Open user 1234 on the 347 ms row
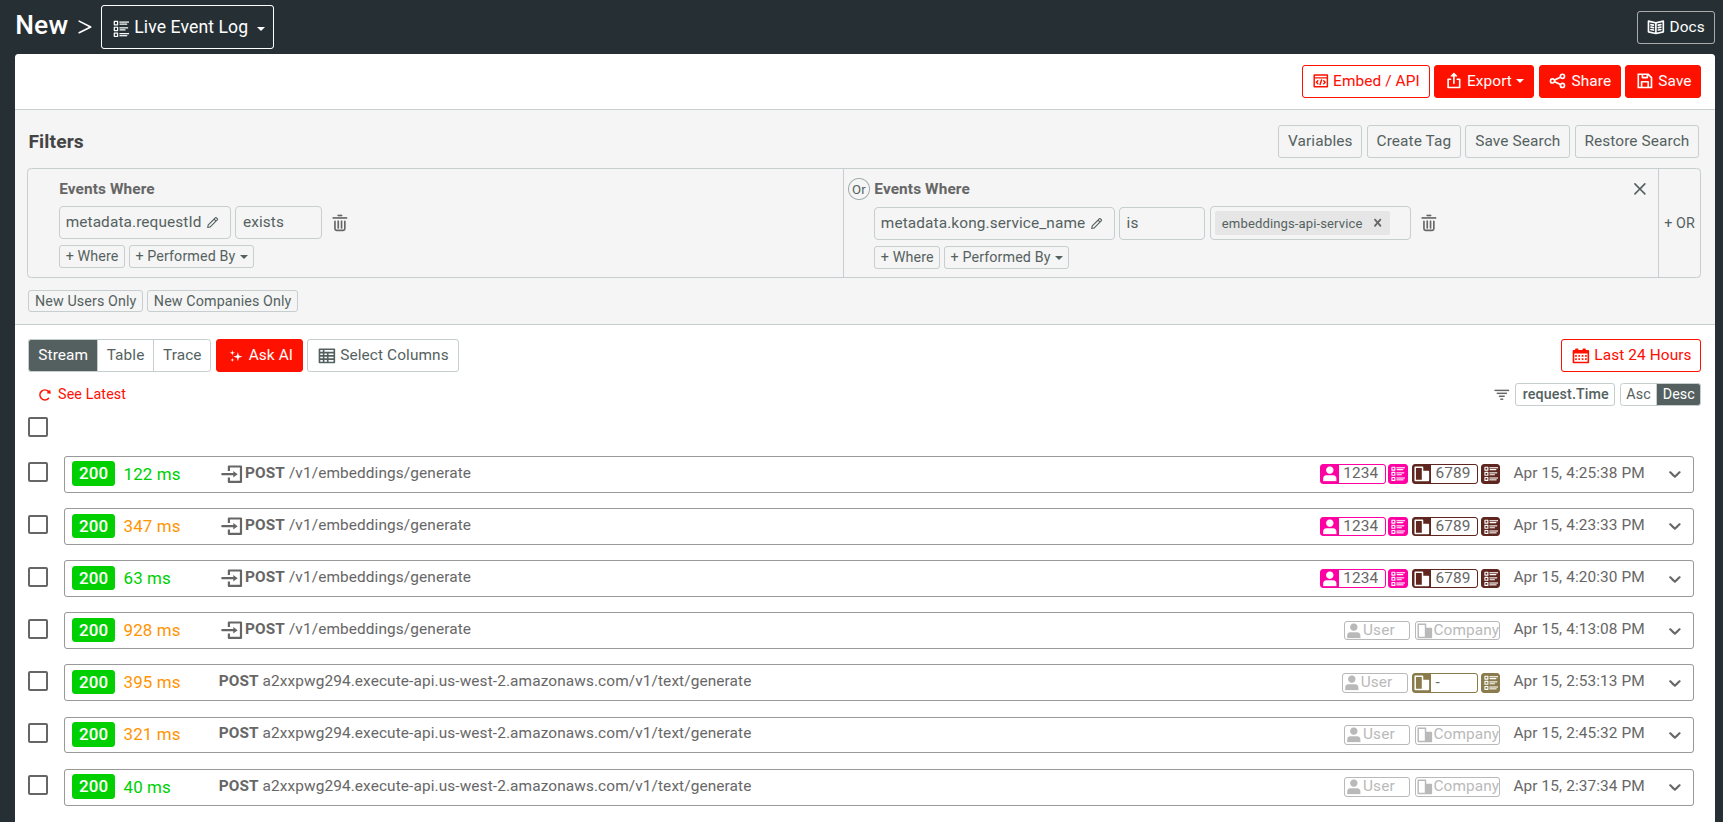This screenshot has width=1723, height=822. coord(1352,526)
